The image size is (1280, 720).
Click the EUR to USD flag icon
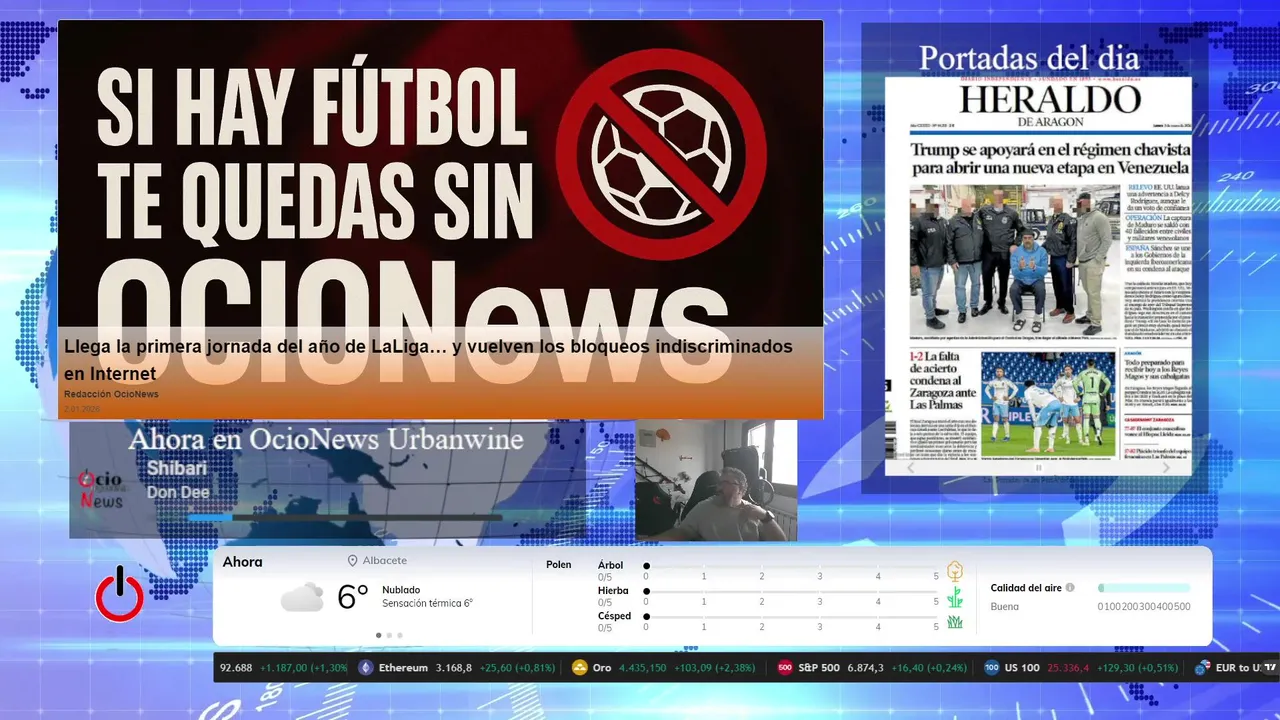pos(1203,668)
